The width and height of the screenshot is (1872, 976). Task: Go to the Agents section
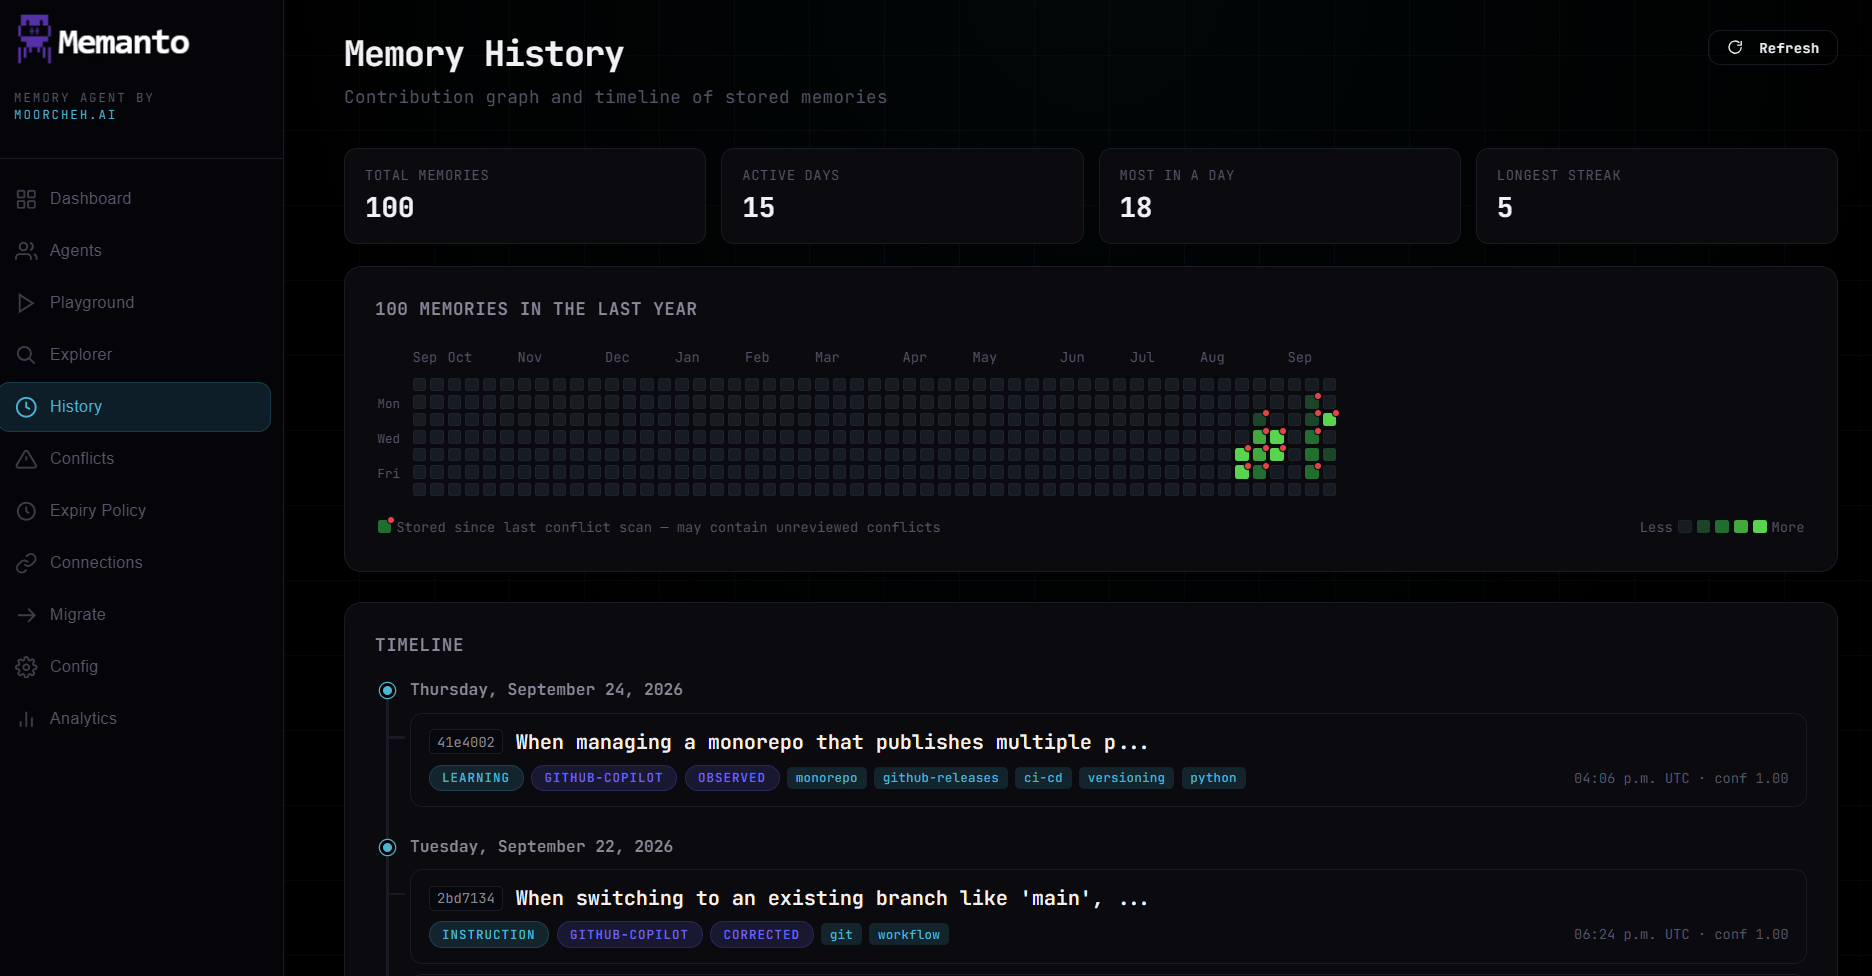[x=135, y=251]
